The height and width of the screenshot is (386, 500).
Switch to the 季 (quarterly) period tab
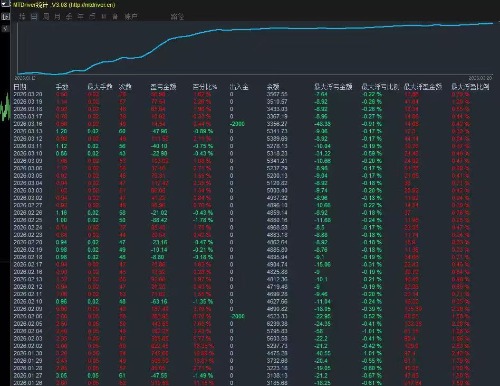(69, 16)
